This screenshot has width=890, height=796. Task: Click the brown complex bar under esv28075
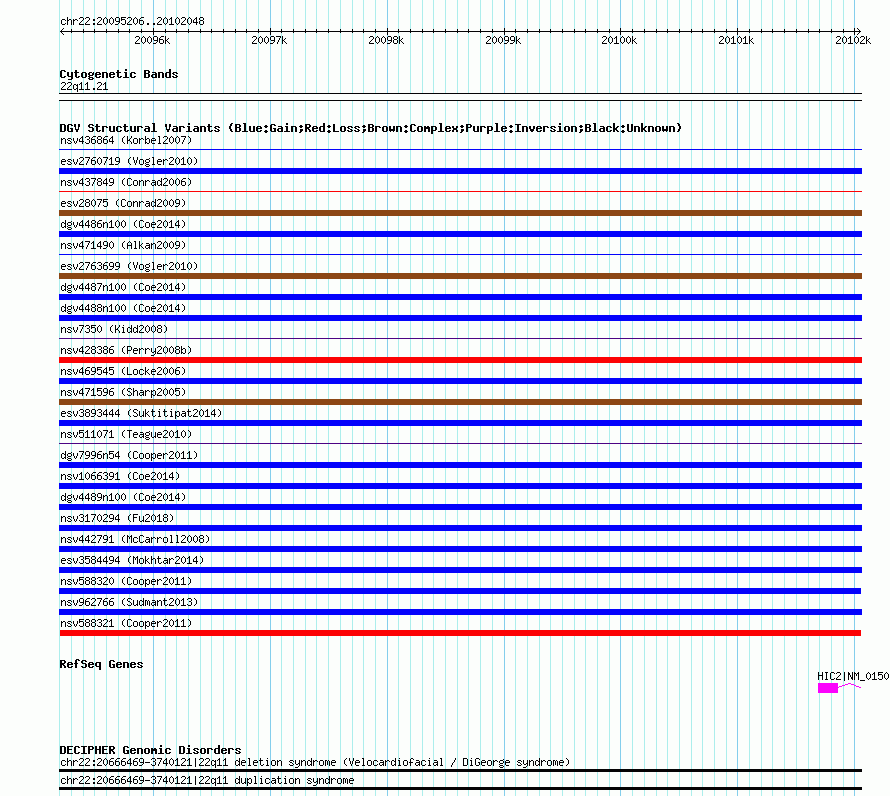pos(460,213)
